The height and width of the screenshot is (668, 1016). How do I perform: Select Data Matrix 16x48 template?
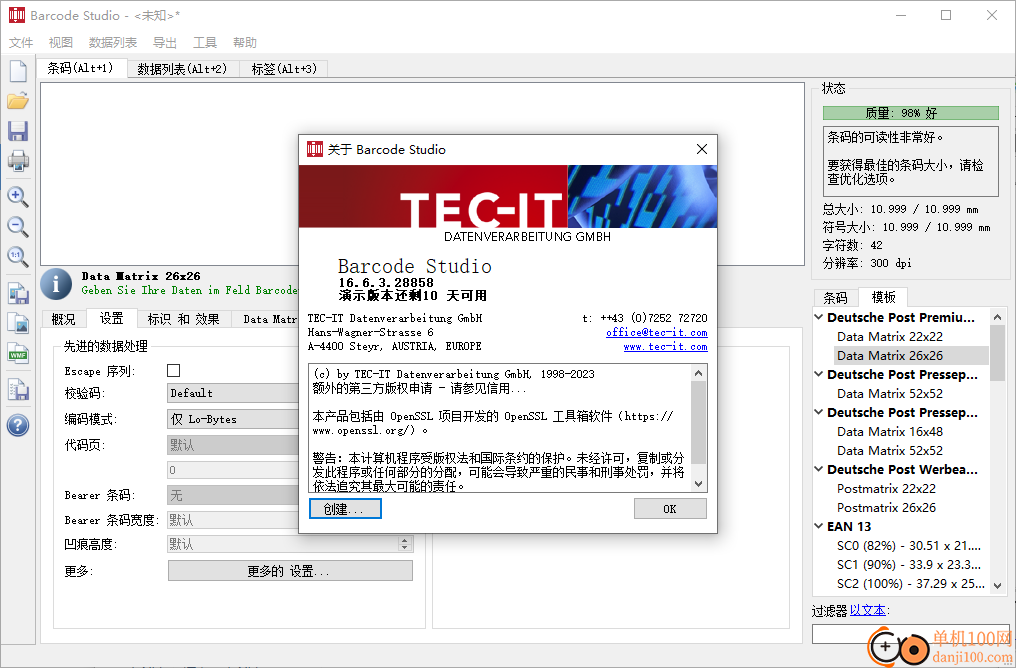[x=889, y=432]
